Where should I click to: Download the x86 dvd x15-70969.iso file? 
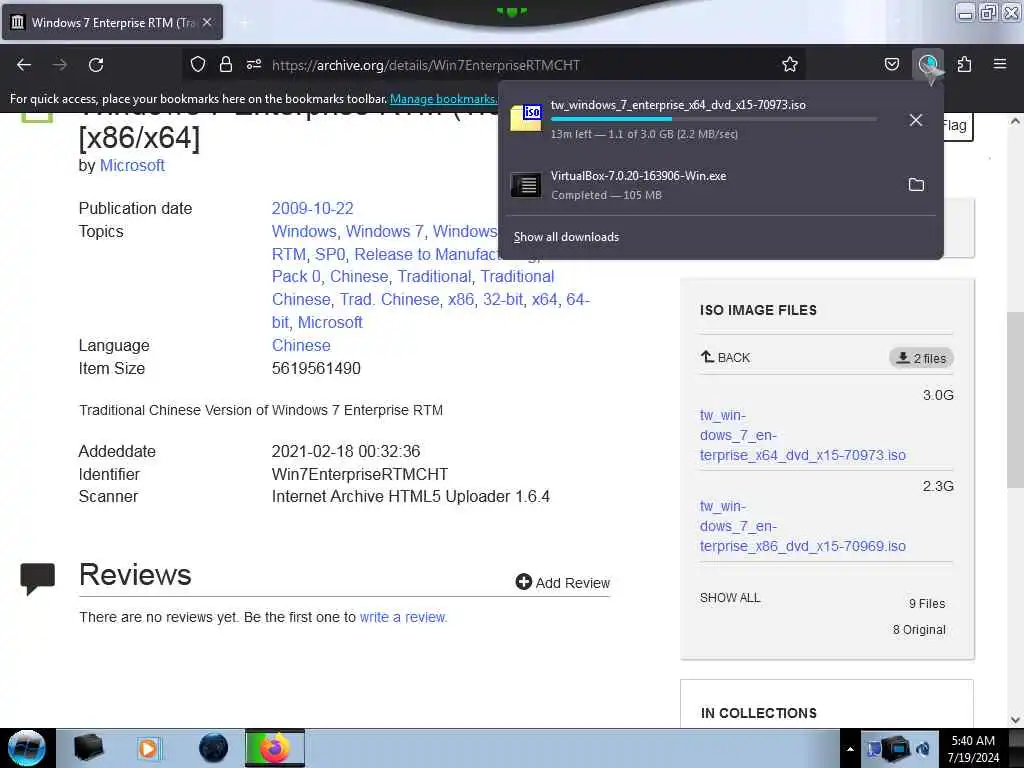[803, 526]
